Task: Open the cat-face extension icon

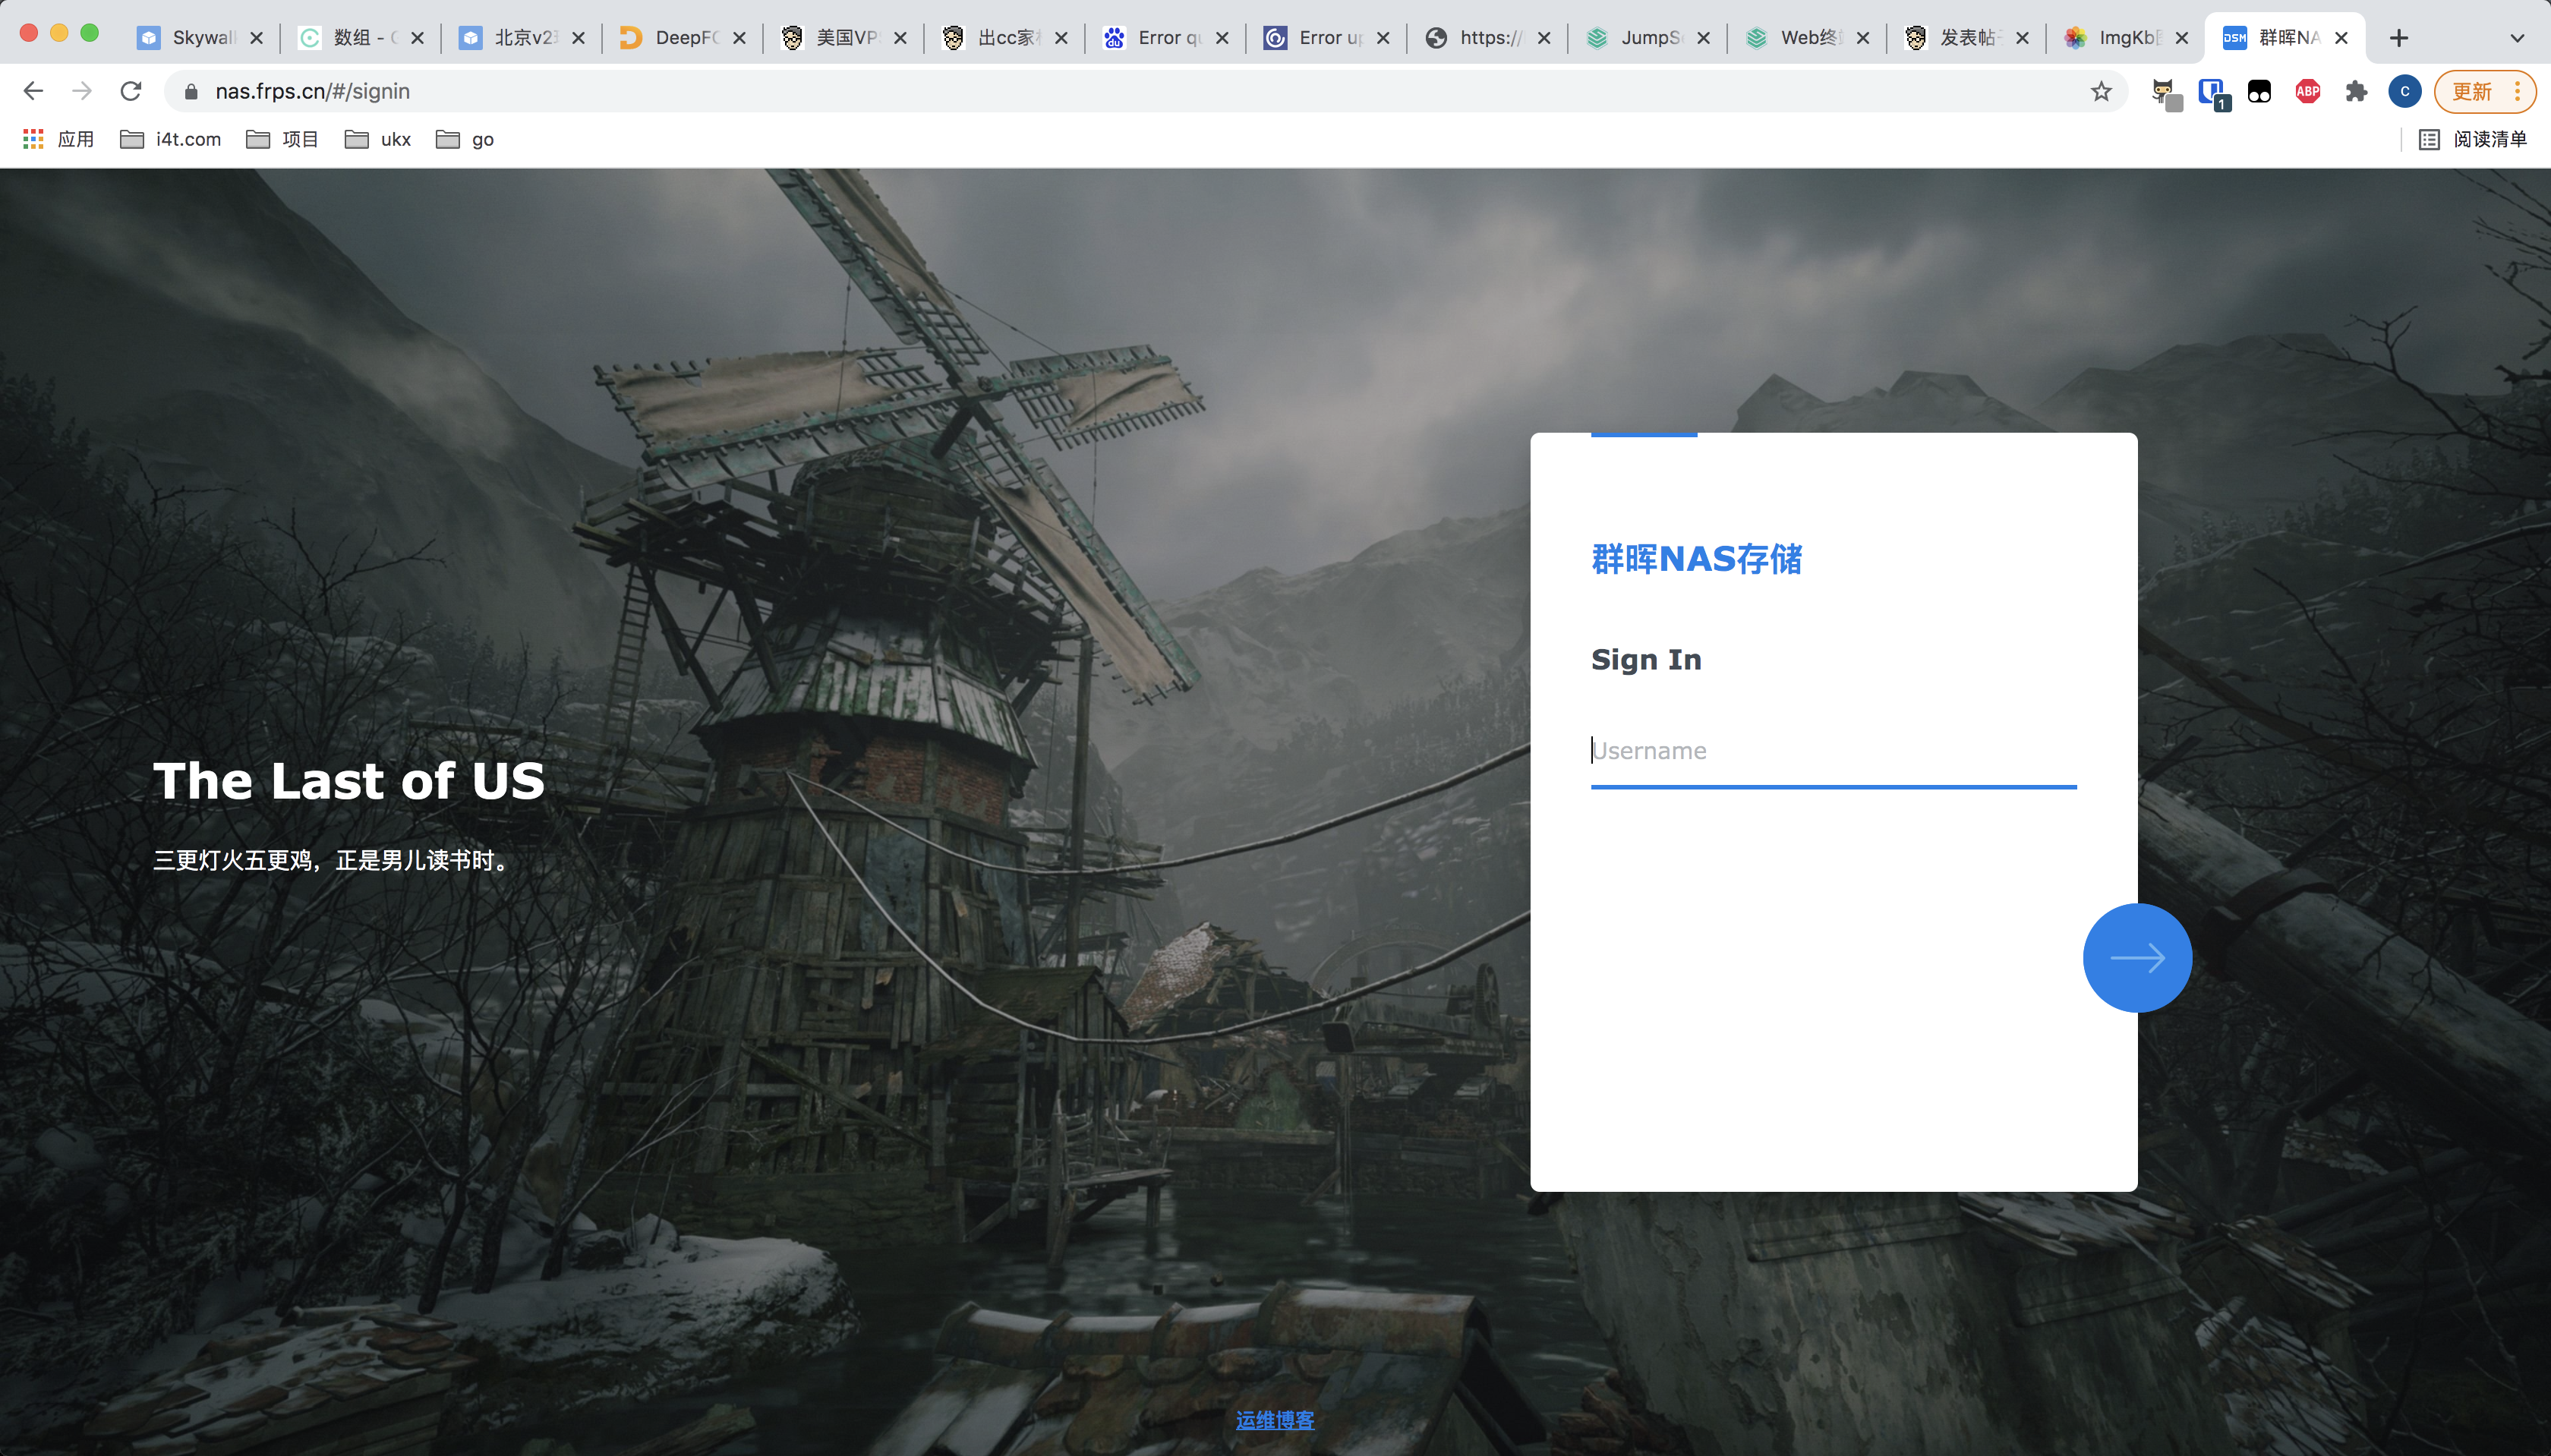Action: (2165, 93)
